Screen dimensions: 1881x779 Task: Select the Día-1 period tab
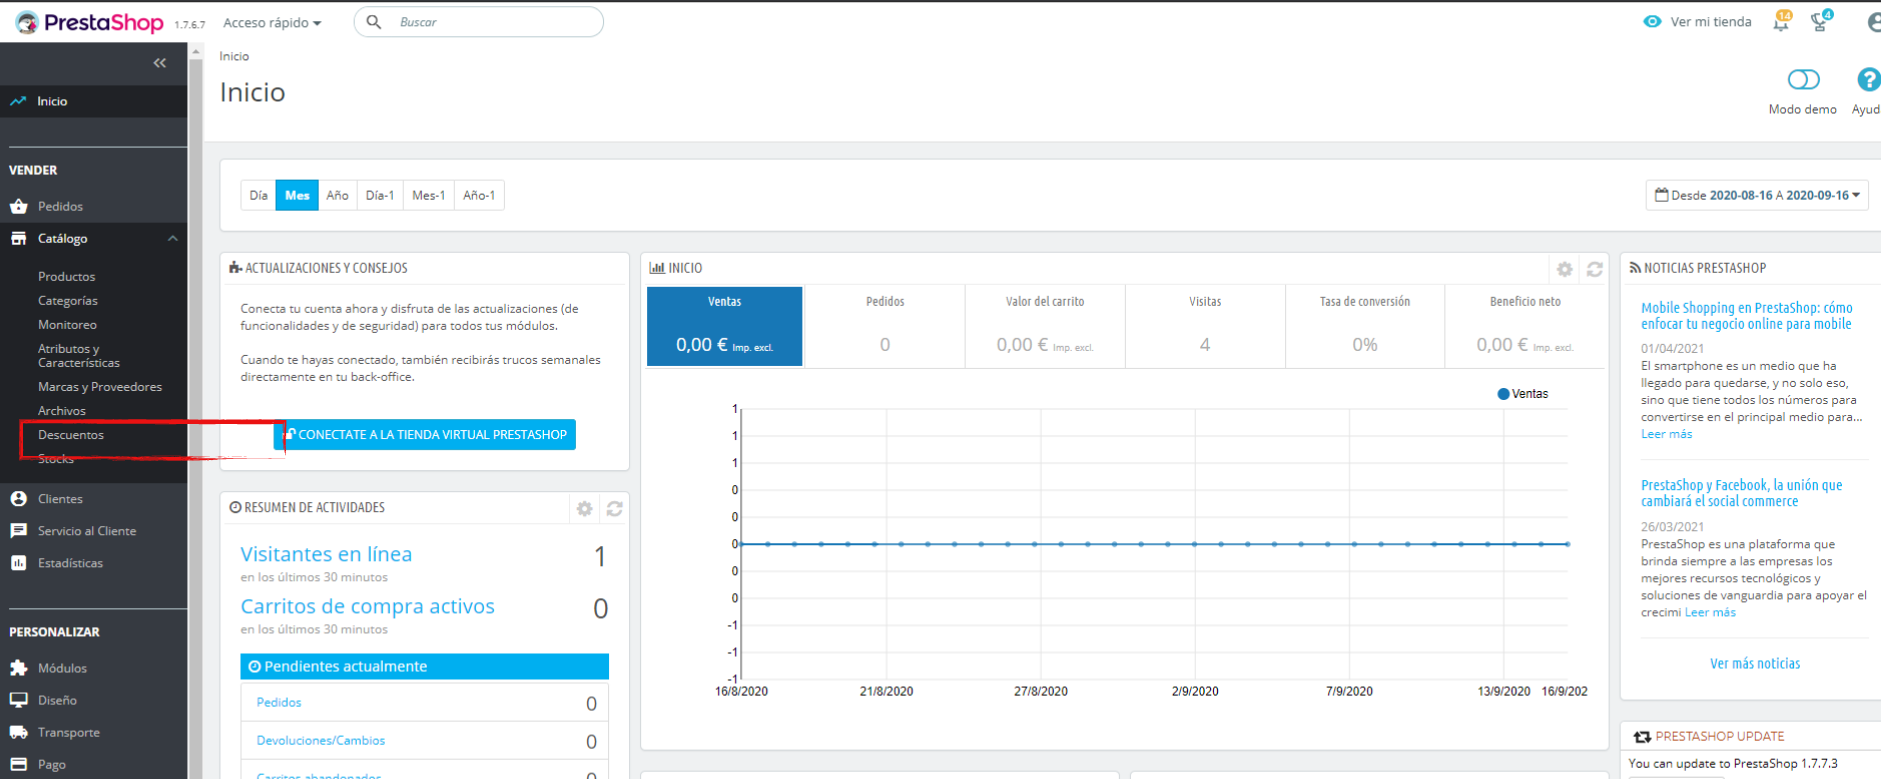[x=380, y=195]
